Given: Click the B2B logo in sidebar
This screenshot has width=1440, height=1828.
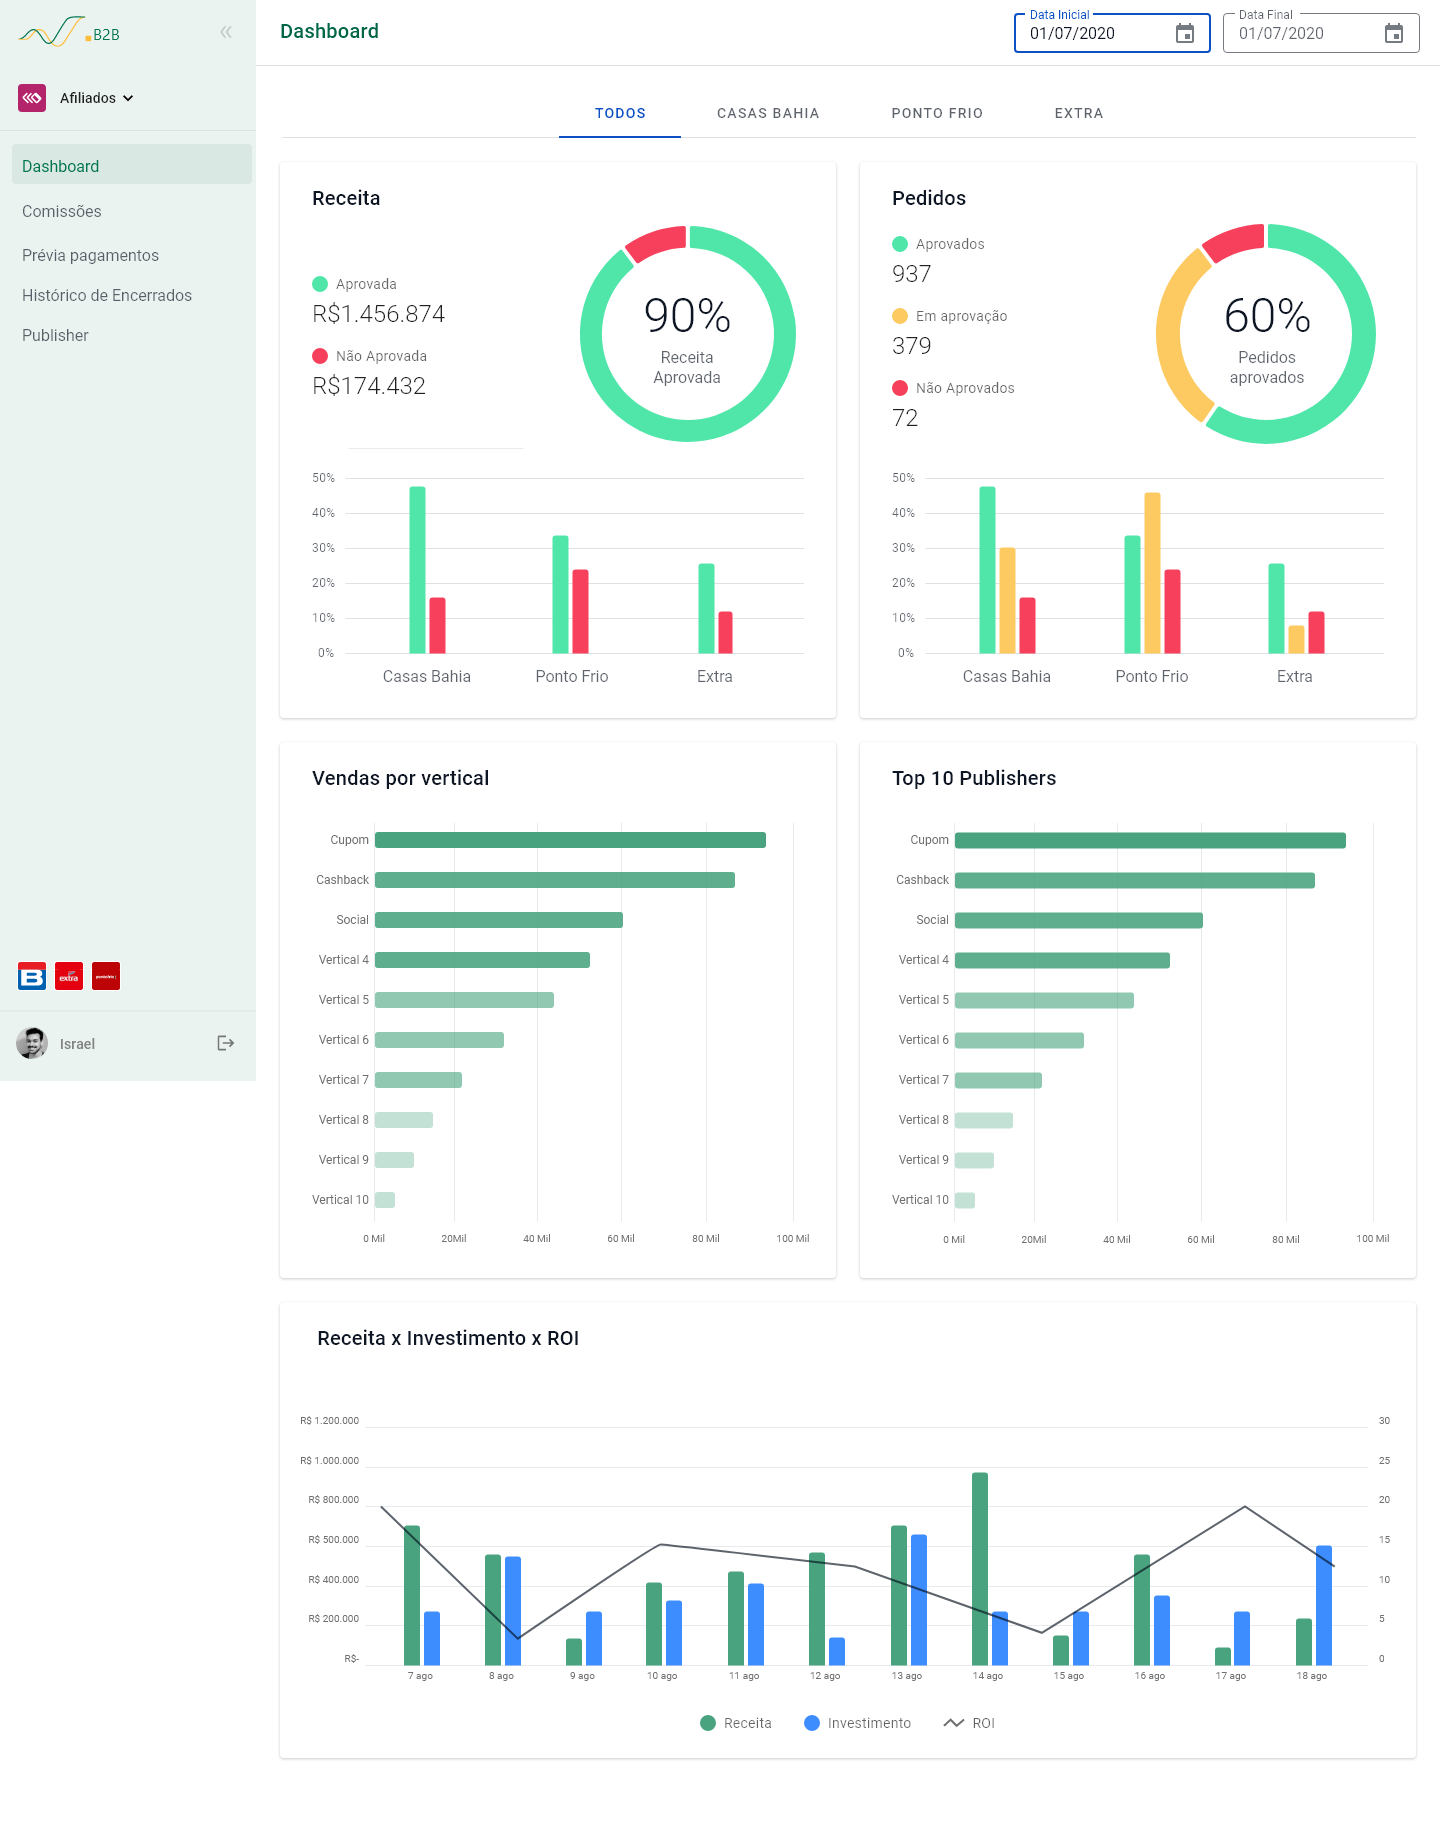Looking at the screenshot, I should (69, 32).
